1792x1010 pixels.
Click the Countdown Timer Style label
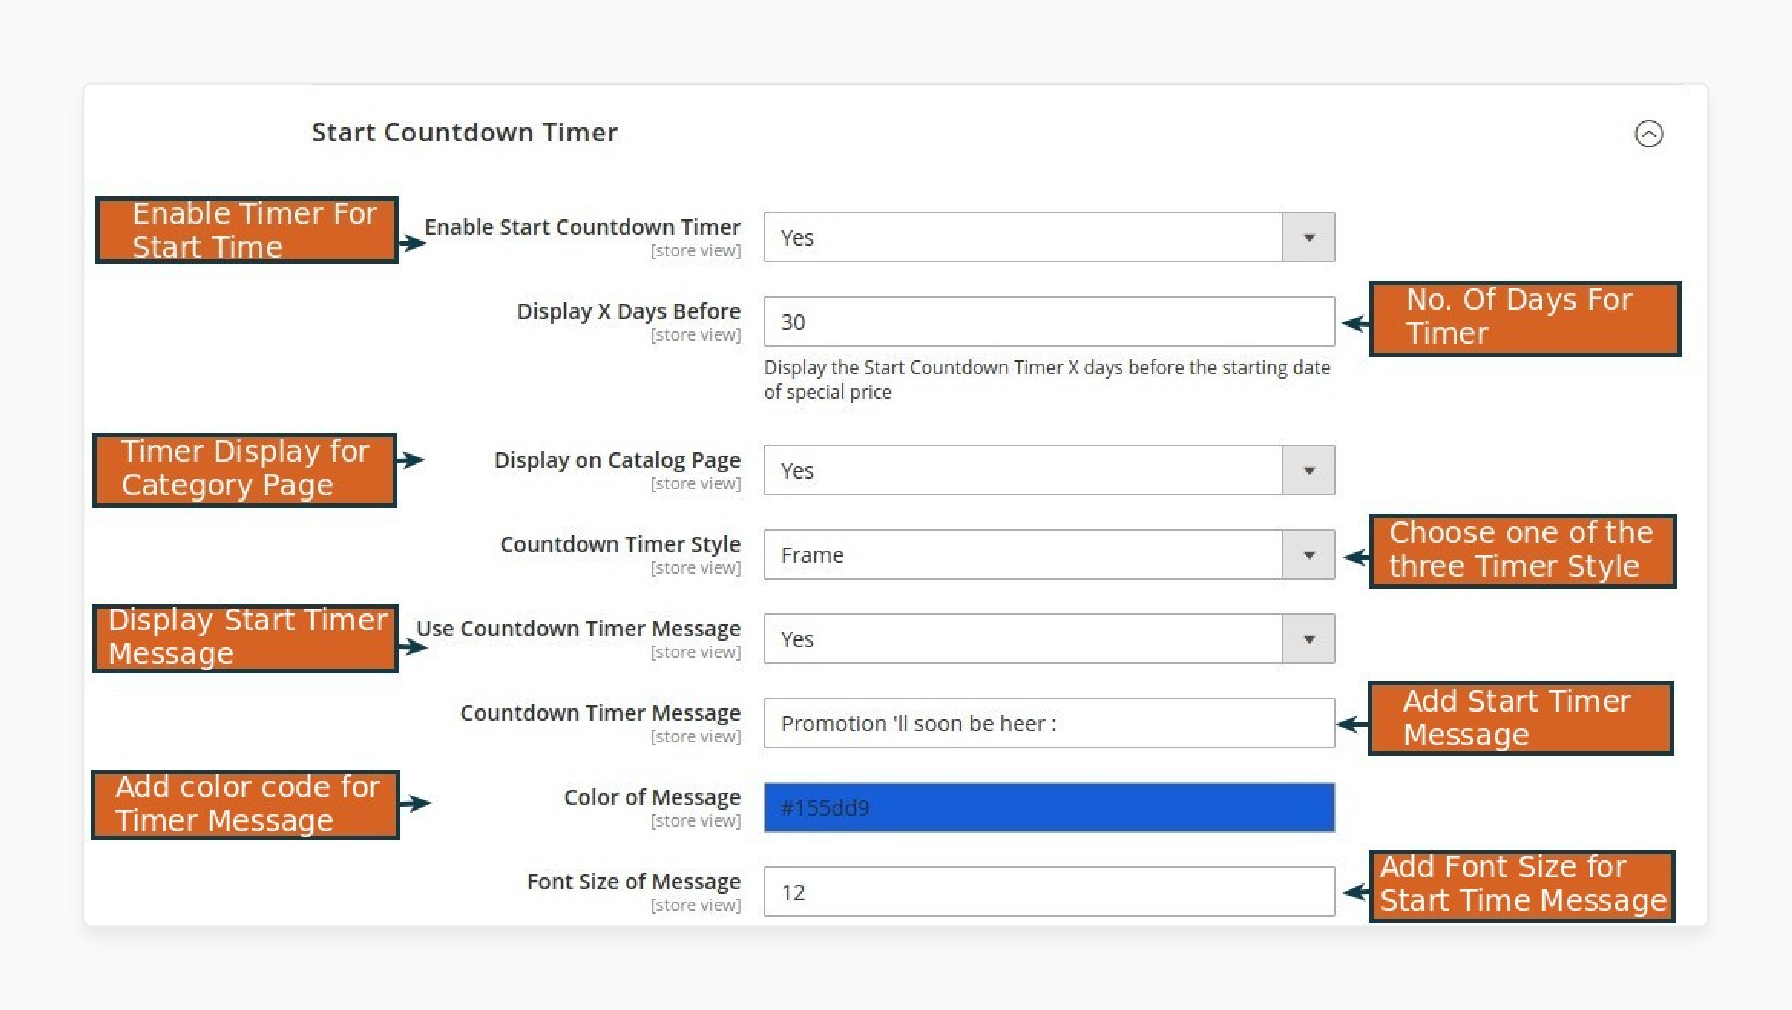point(620,544)
